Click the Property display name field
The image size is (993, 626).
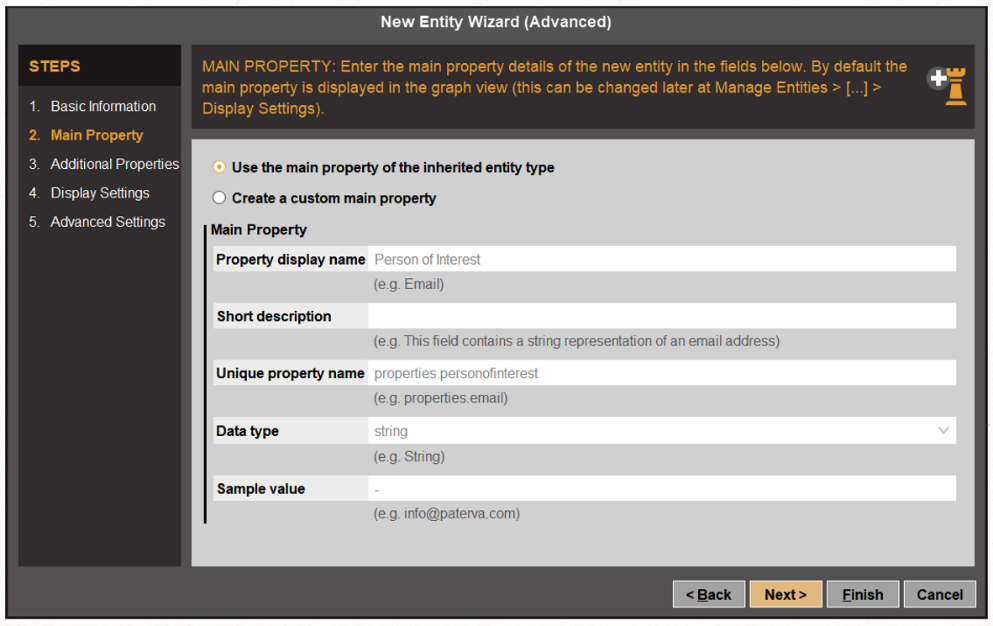click(661, 259)
